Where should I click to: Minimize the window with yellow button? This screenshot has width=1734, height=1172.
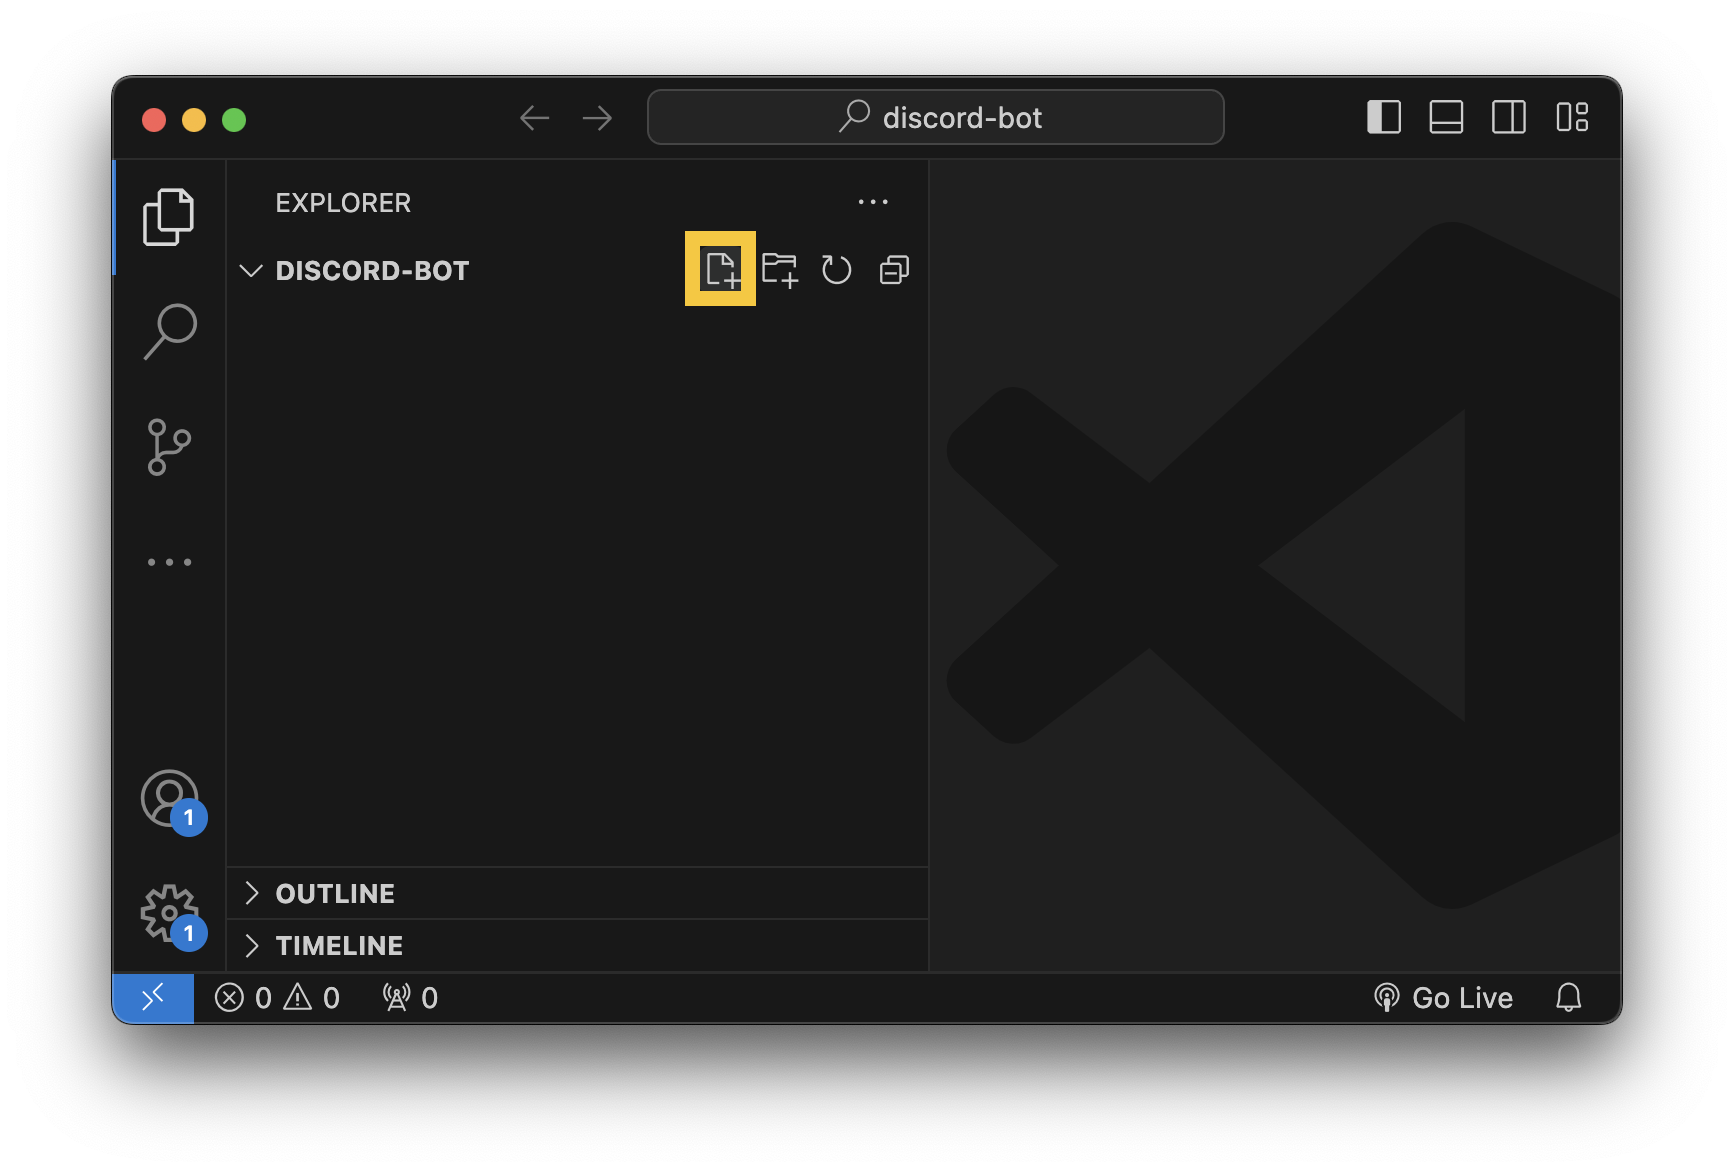click(x=194, y=120)
